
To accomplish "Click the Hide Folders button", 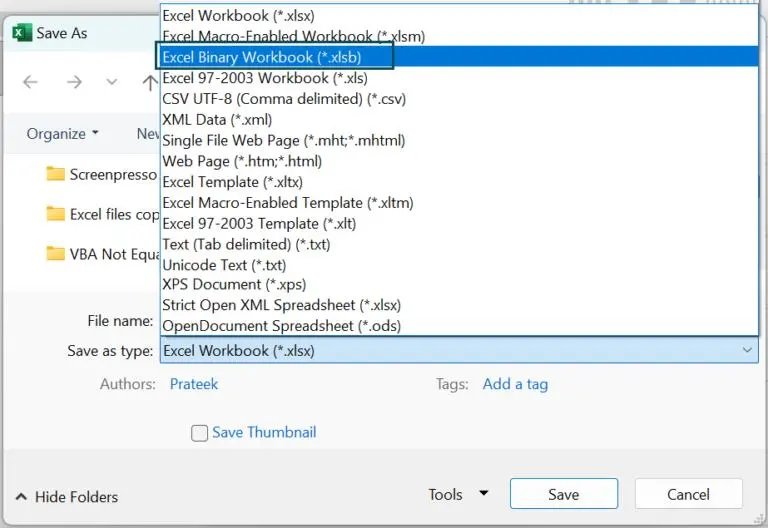I will [x=67, y=497].
